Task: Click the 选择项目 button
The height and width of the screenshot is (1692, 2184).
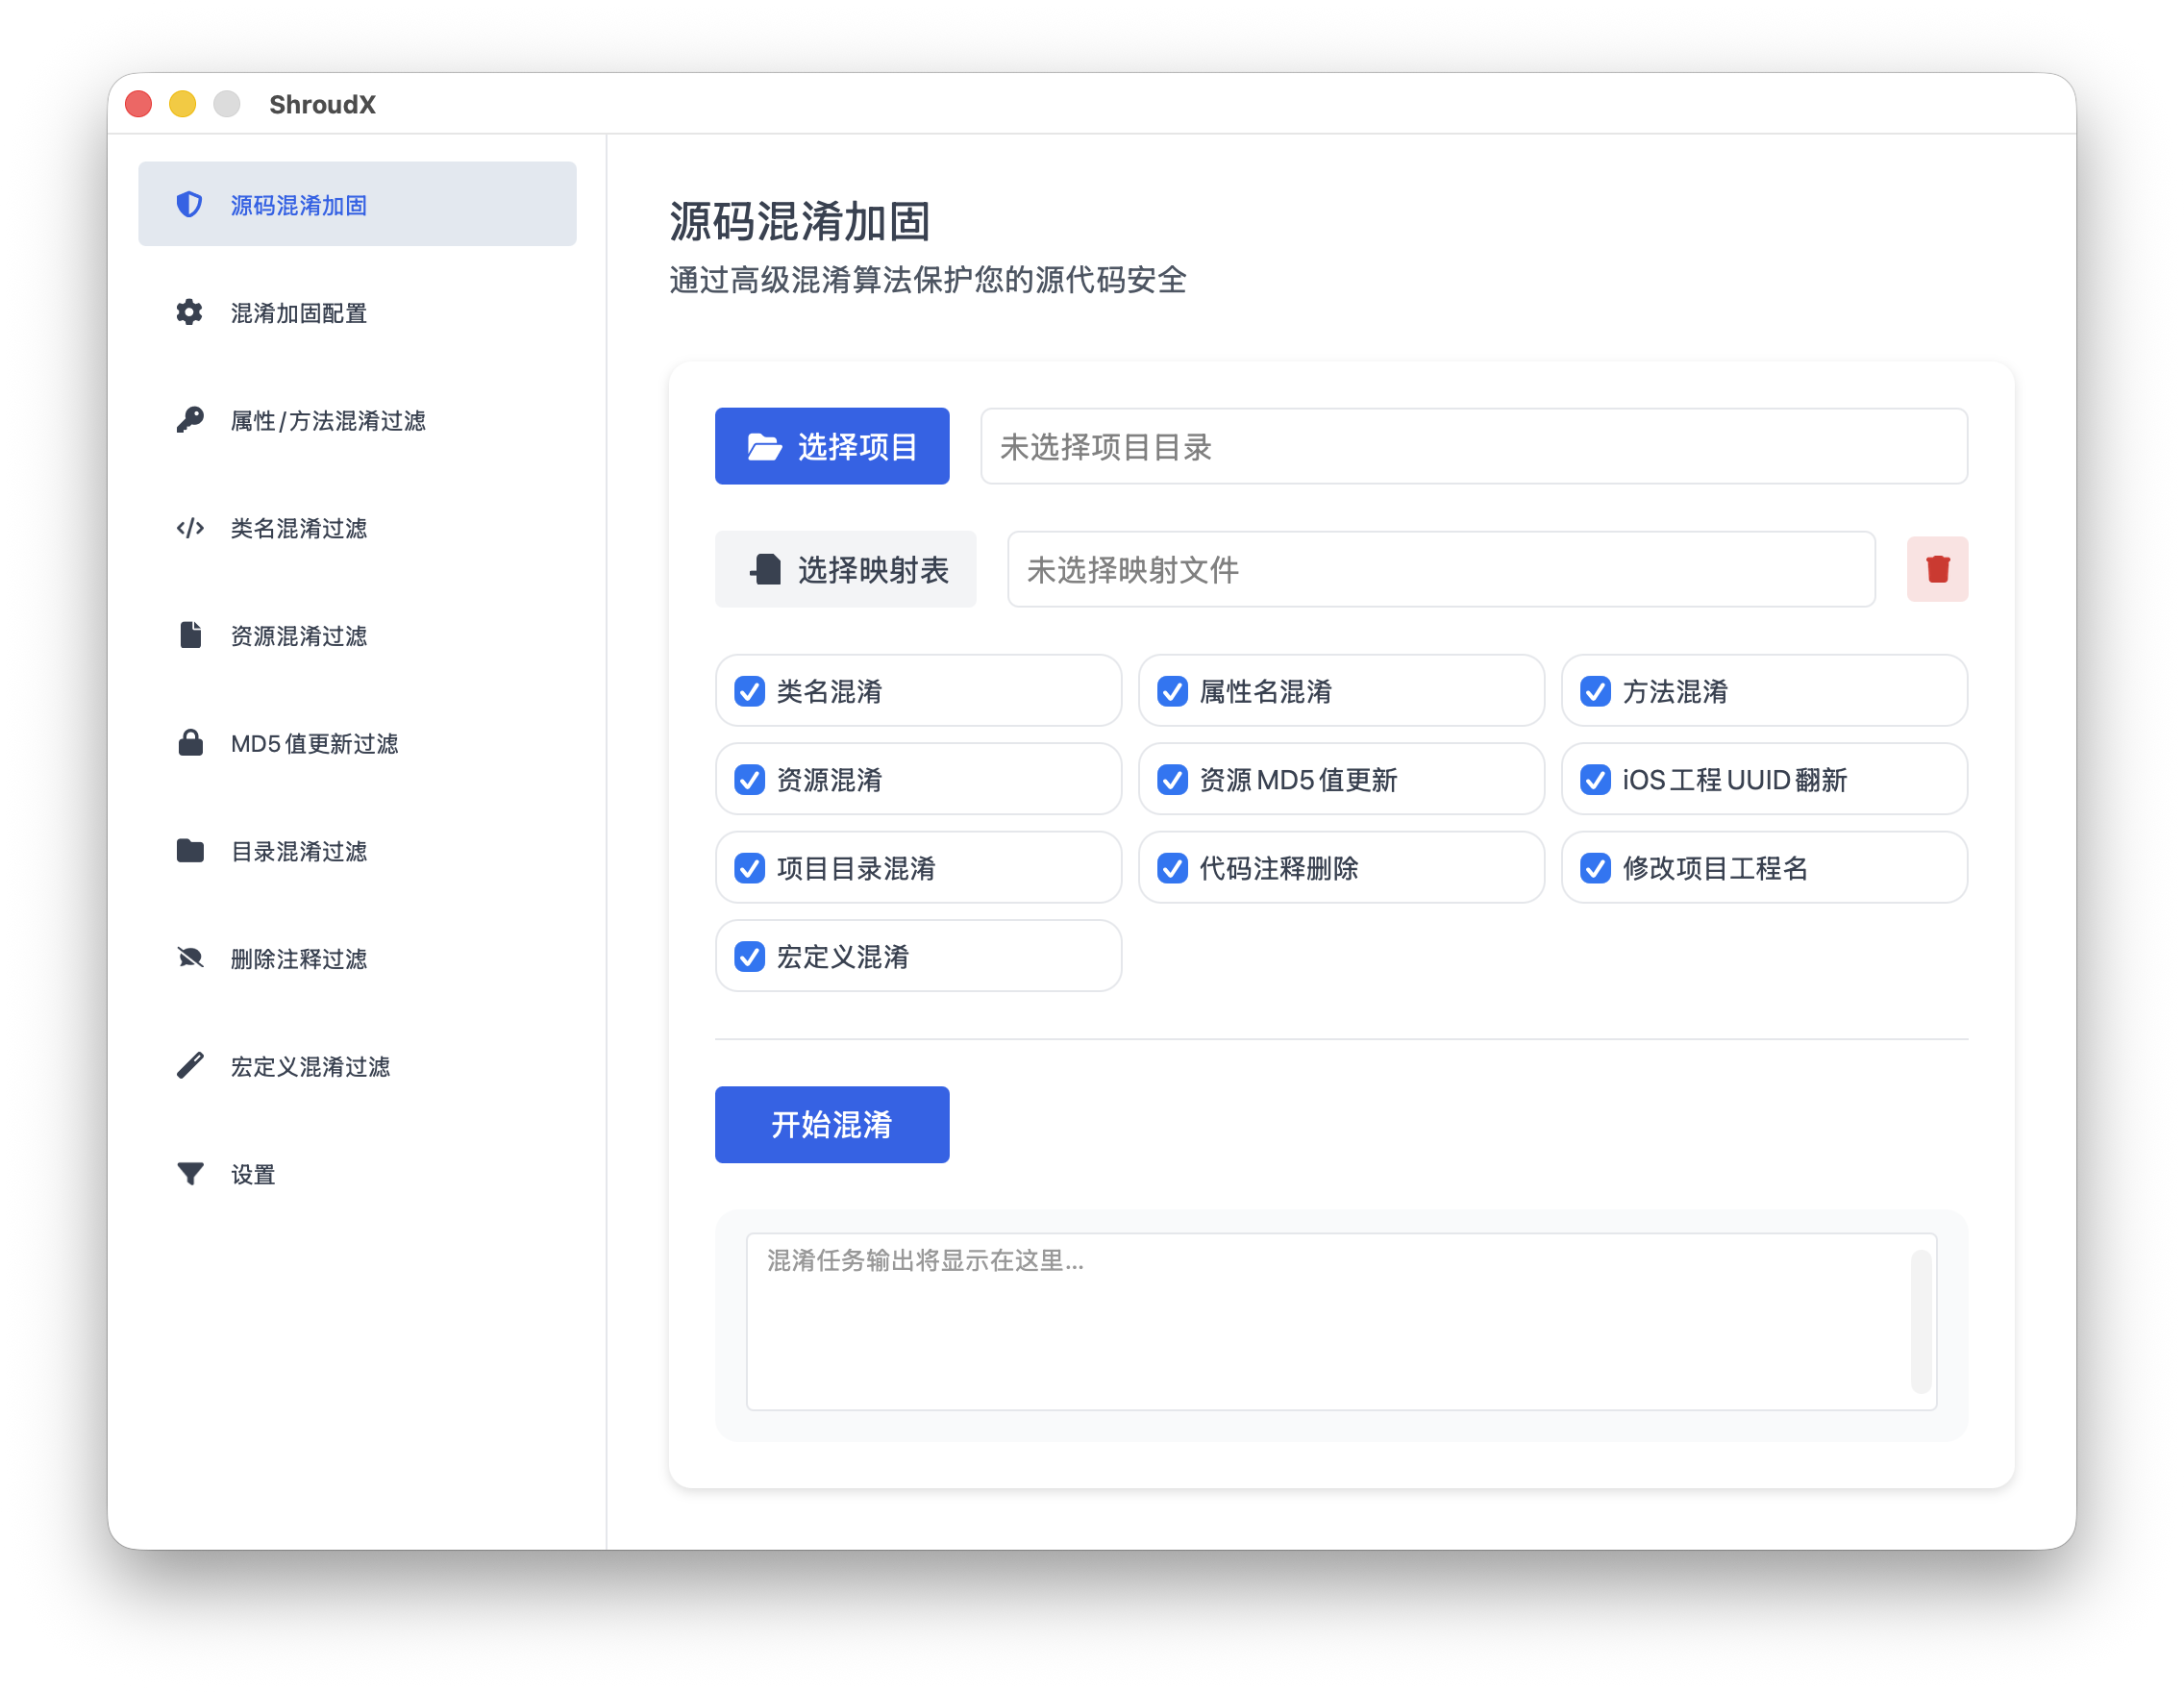Action: click(832, 446)
